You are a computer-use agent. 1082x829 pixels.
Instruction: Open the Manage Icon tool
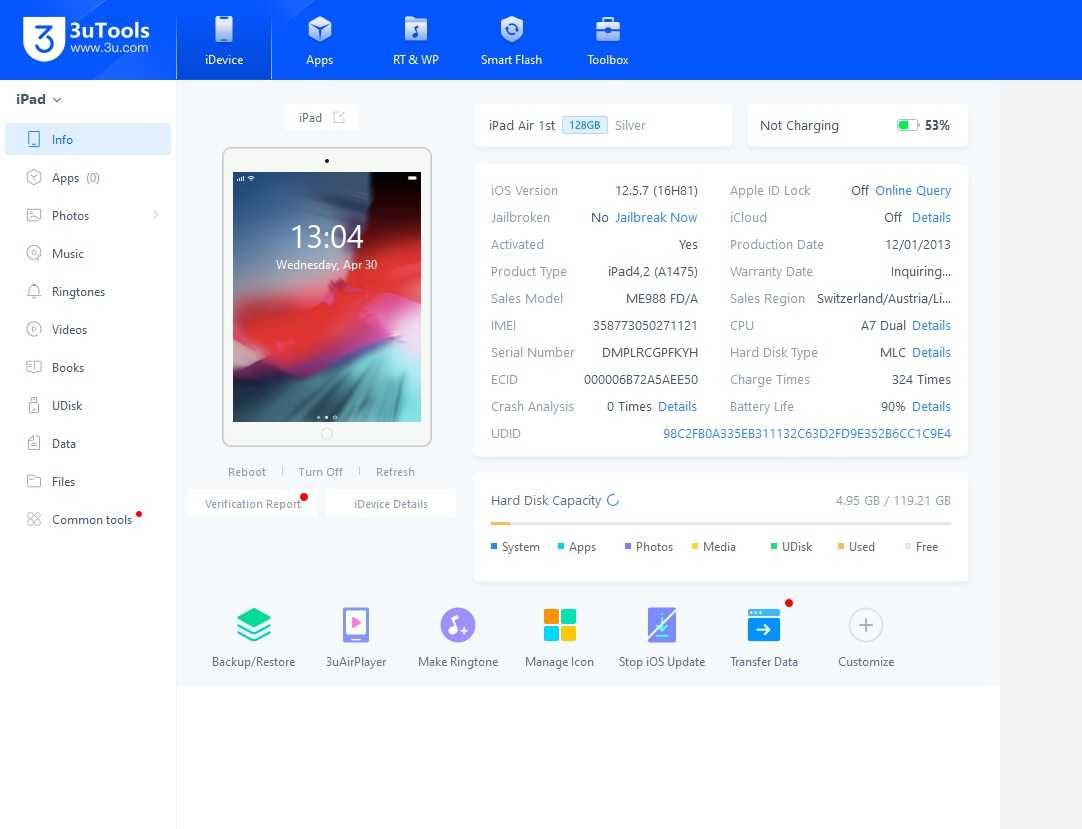click(560, 638)
